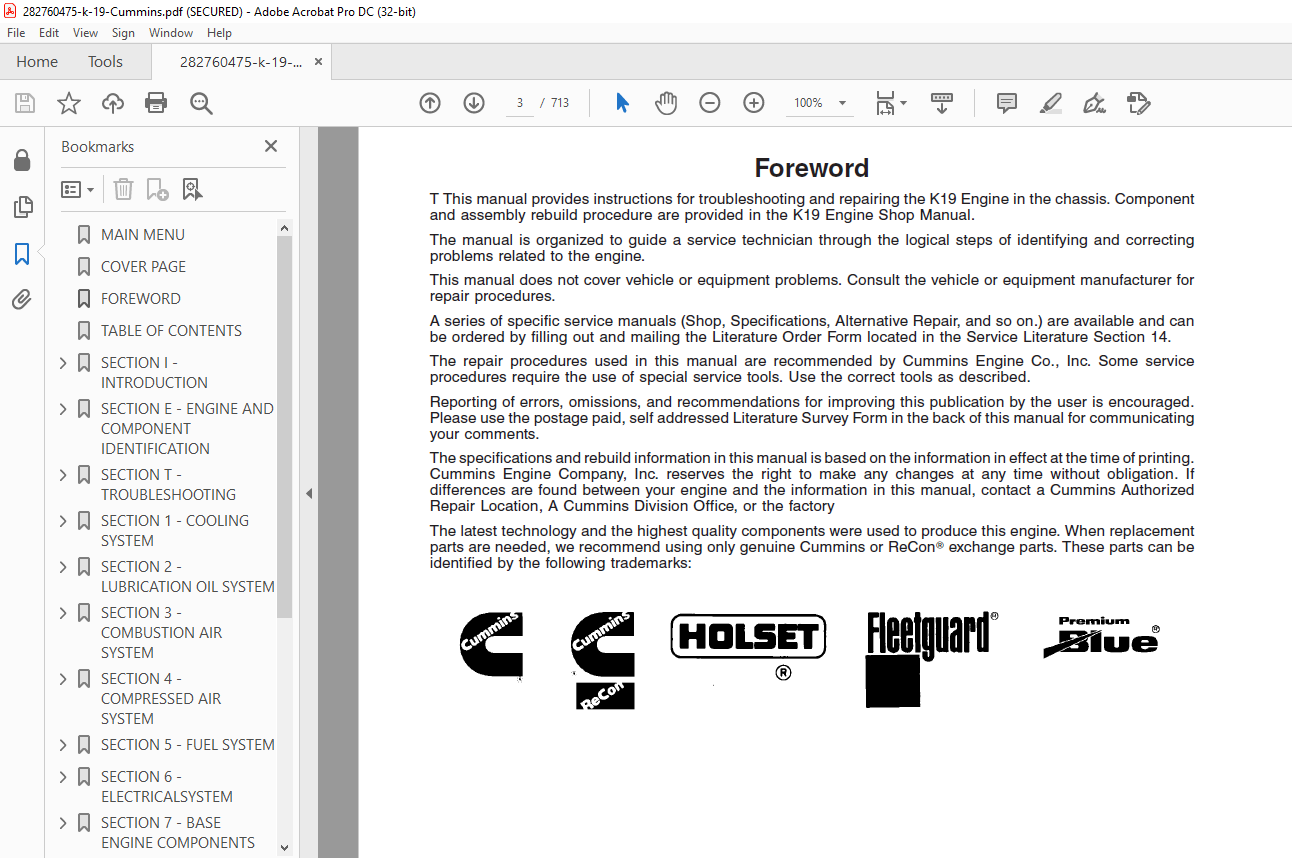
Task: Delete the selected bookmark trash icon
Action: coord(123,189)
